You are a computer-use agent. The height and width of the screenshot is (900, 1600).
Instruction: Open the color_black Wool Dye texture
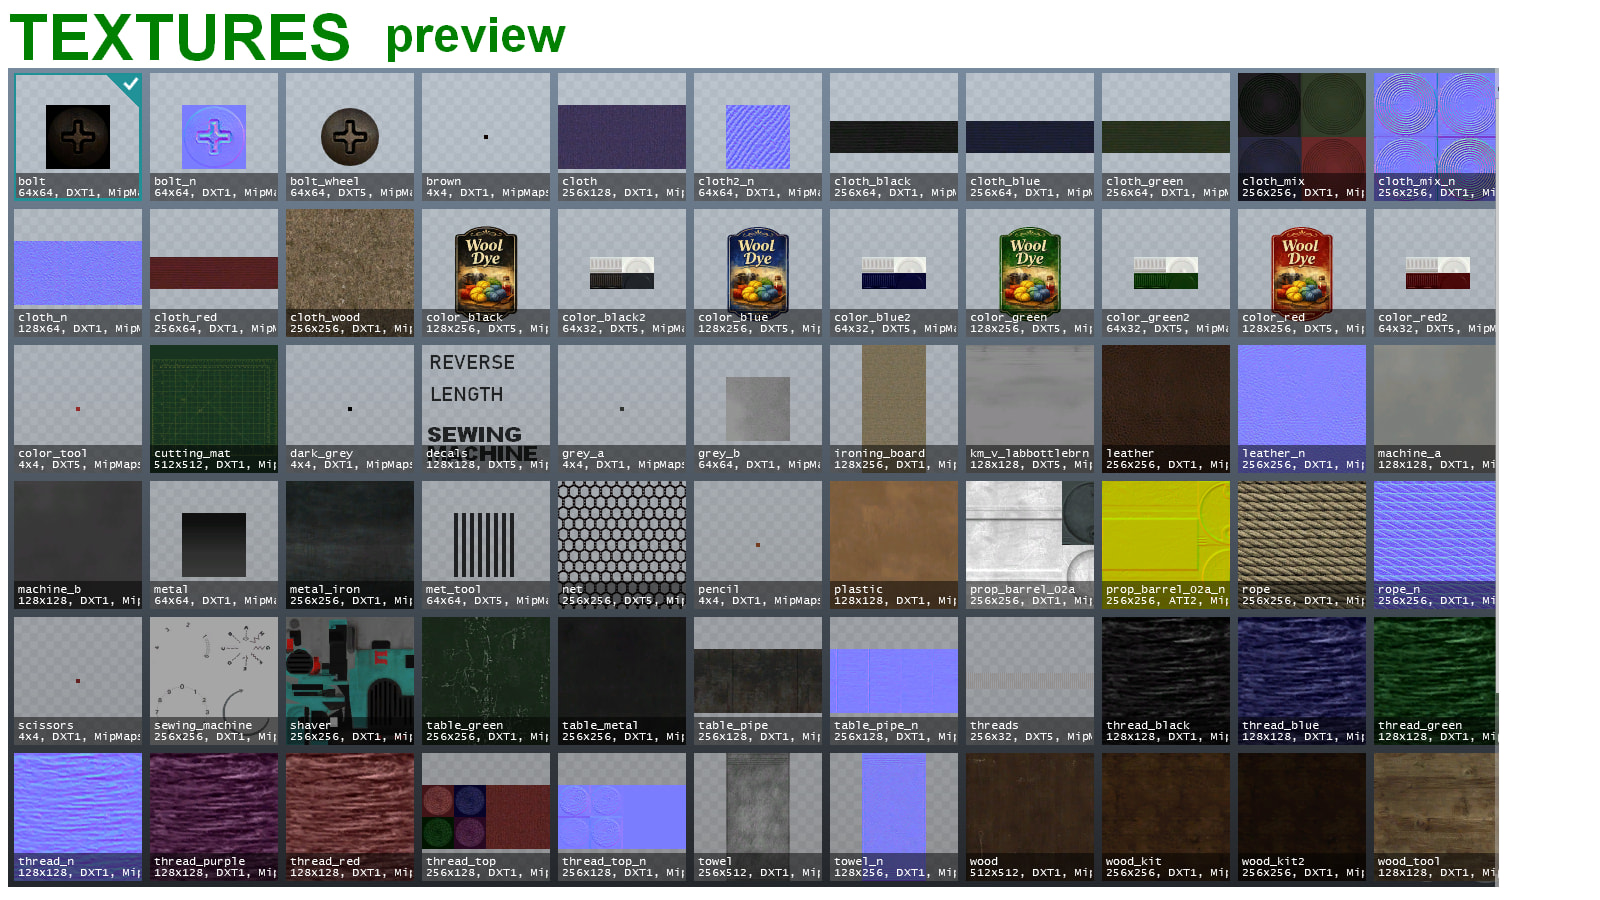[x=486, y=273]
